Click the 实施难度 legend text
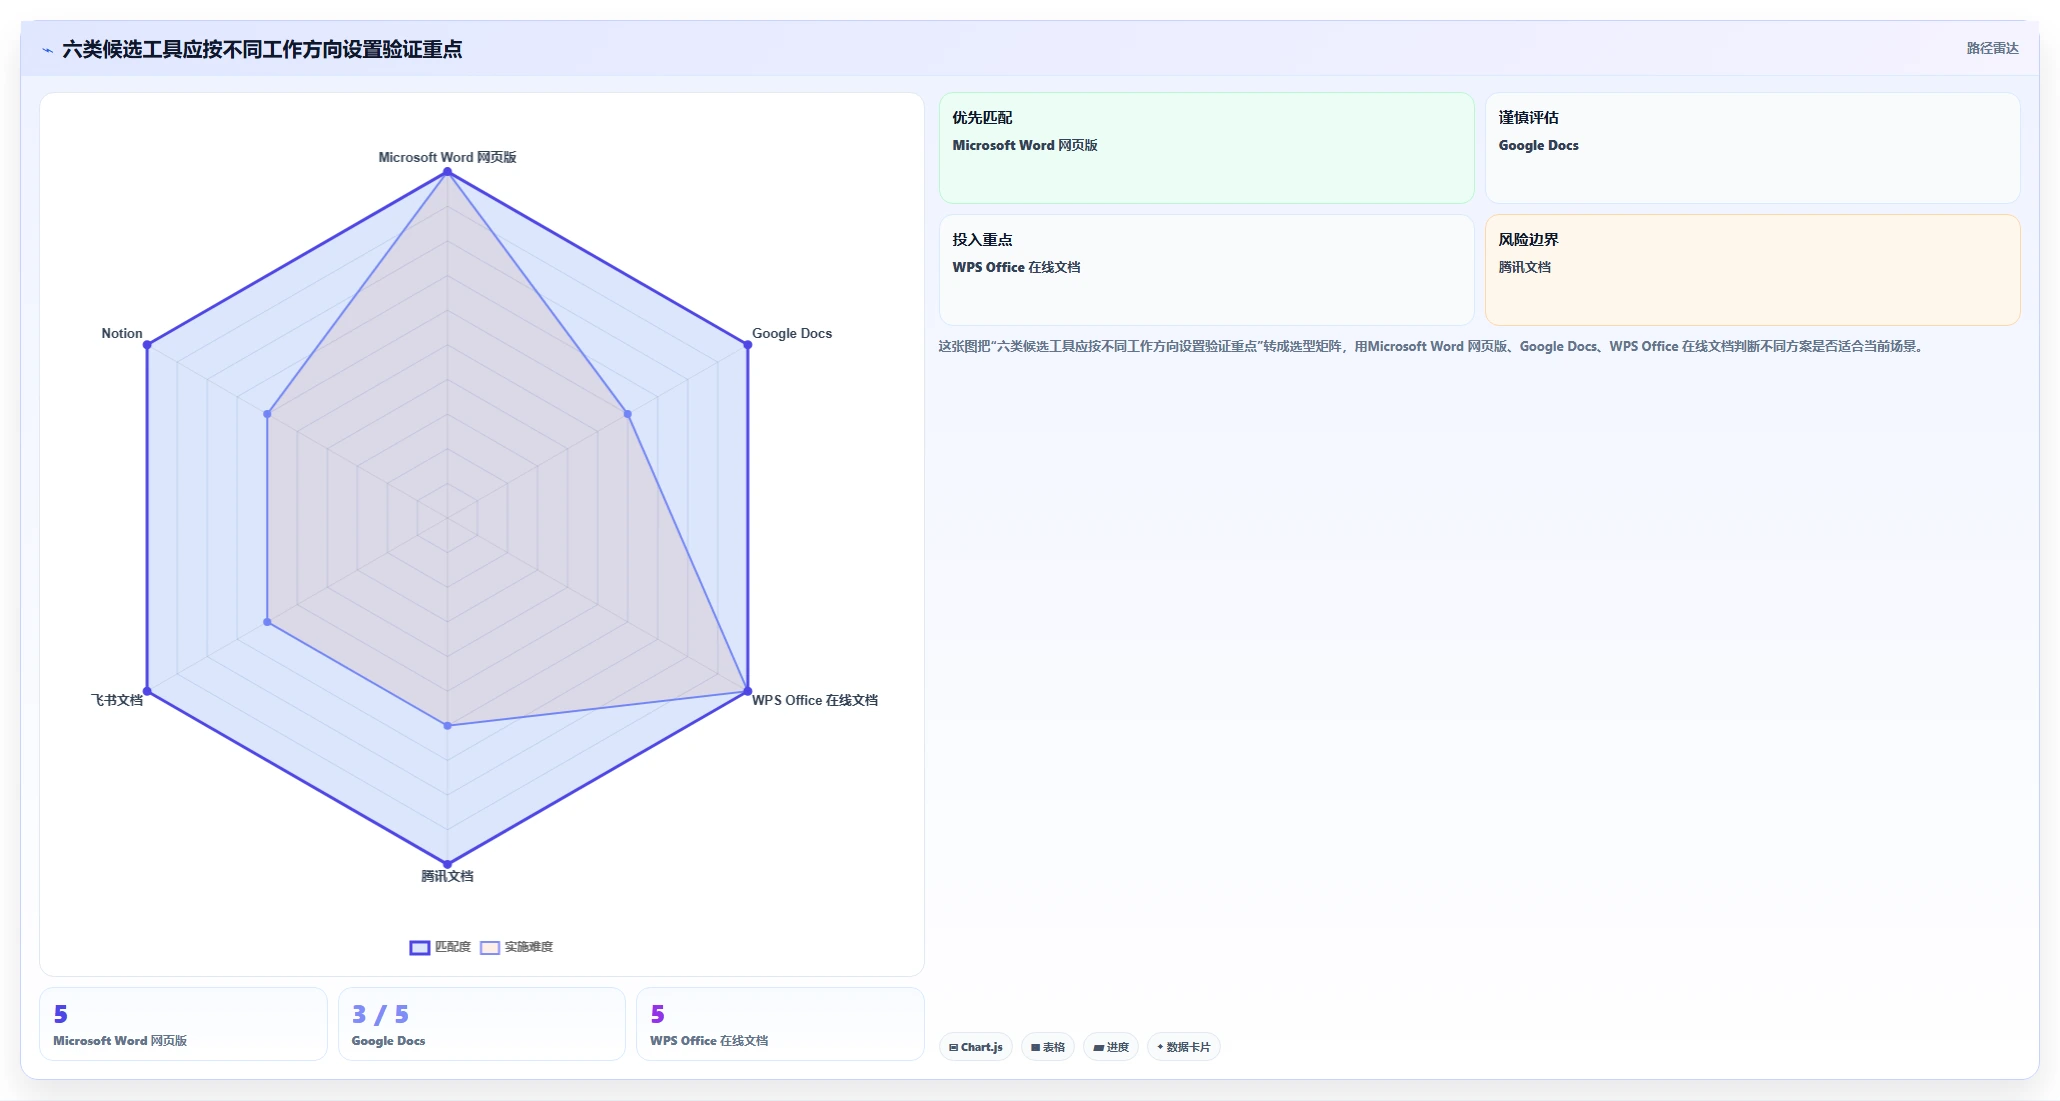 [528, 947]
